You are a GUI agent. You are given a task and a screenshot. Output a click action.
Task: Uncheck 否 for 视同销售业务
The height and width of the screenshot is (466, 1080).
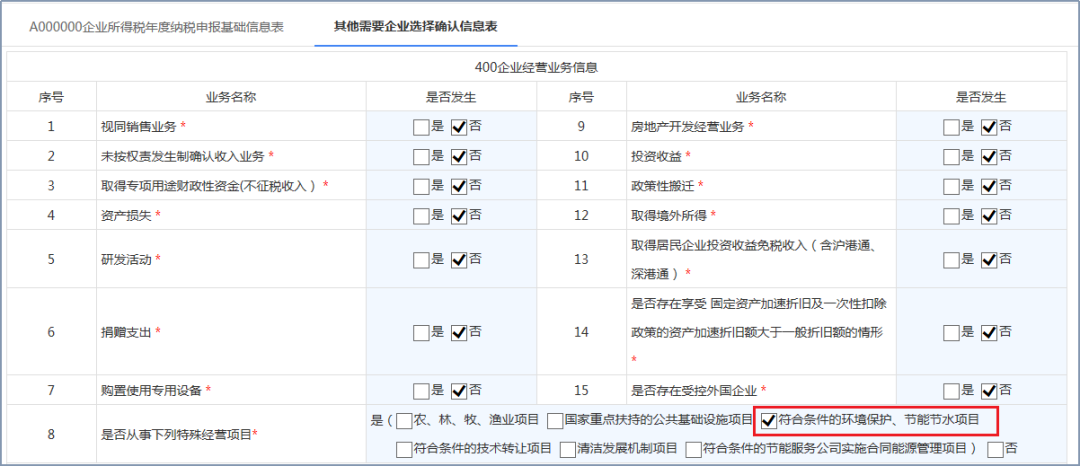pos(459,127)
